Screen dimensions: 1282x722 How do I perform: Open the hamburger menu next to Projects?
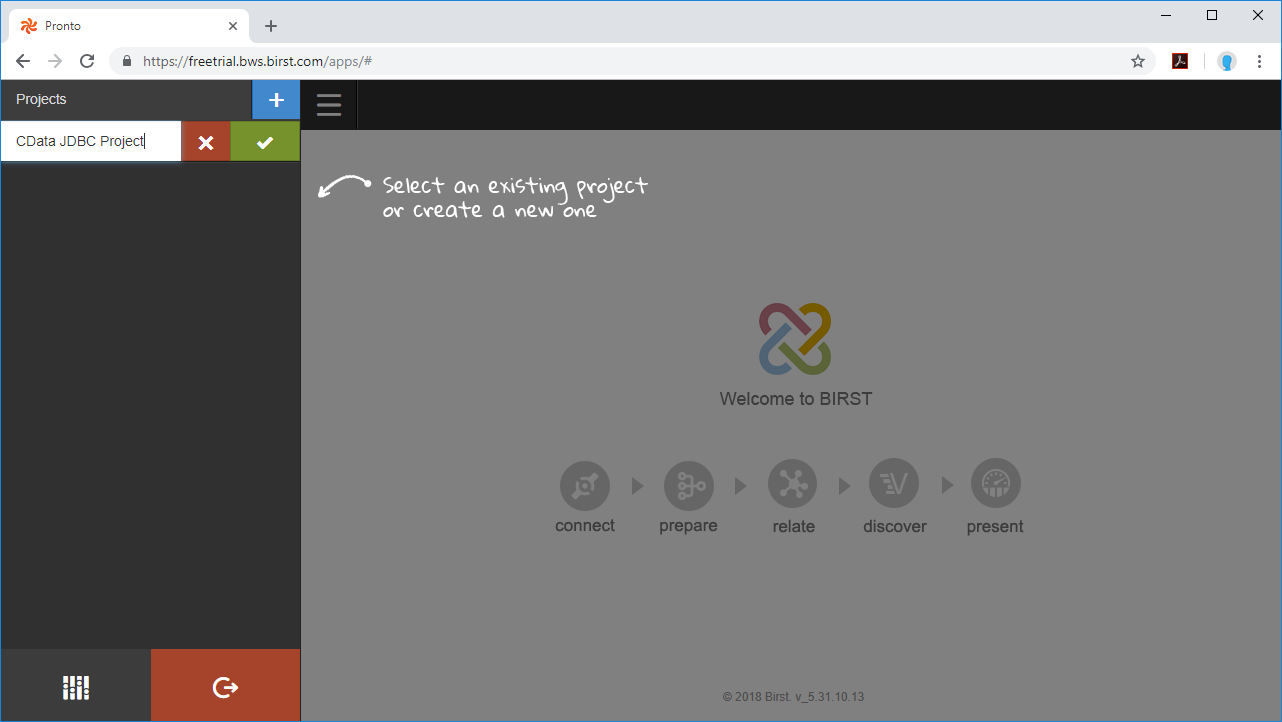[x=328, y=104]
